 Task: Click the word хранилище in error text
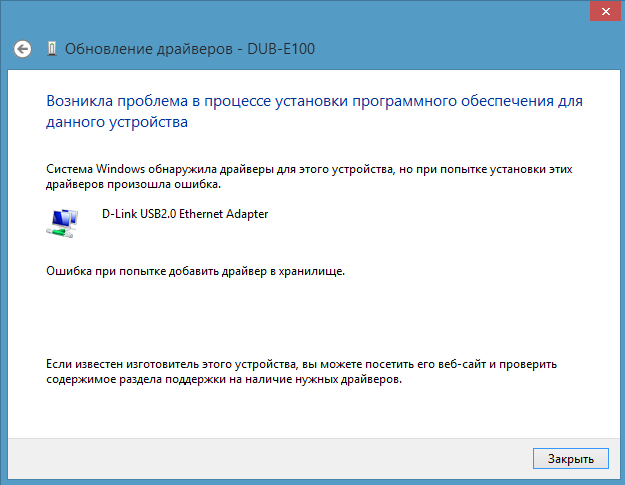coord(313,271)
